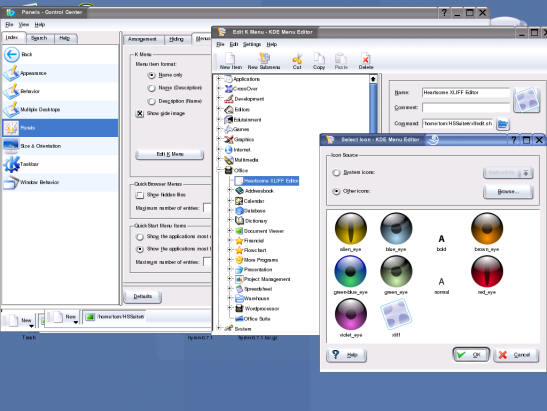
Task: Collapse the Office tree node
Action: [x=219, y=170]
